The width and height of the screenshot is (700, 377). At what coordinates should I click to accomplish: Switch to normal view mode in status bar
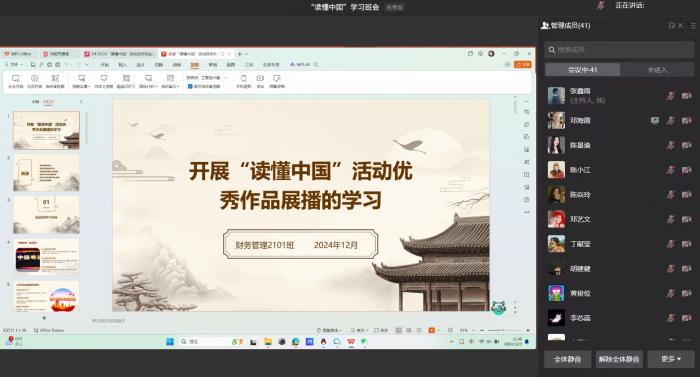399,330
